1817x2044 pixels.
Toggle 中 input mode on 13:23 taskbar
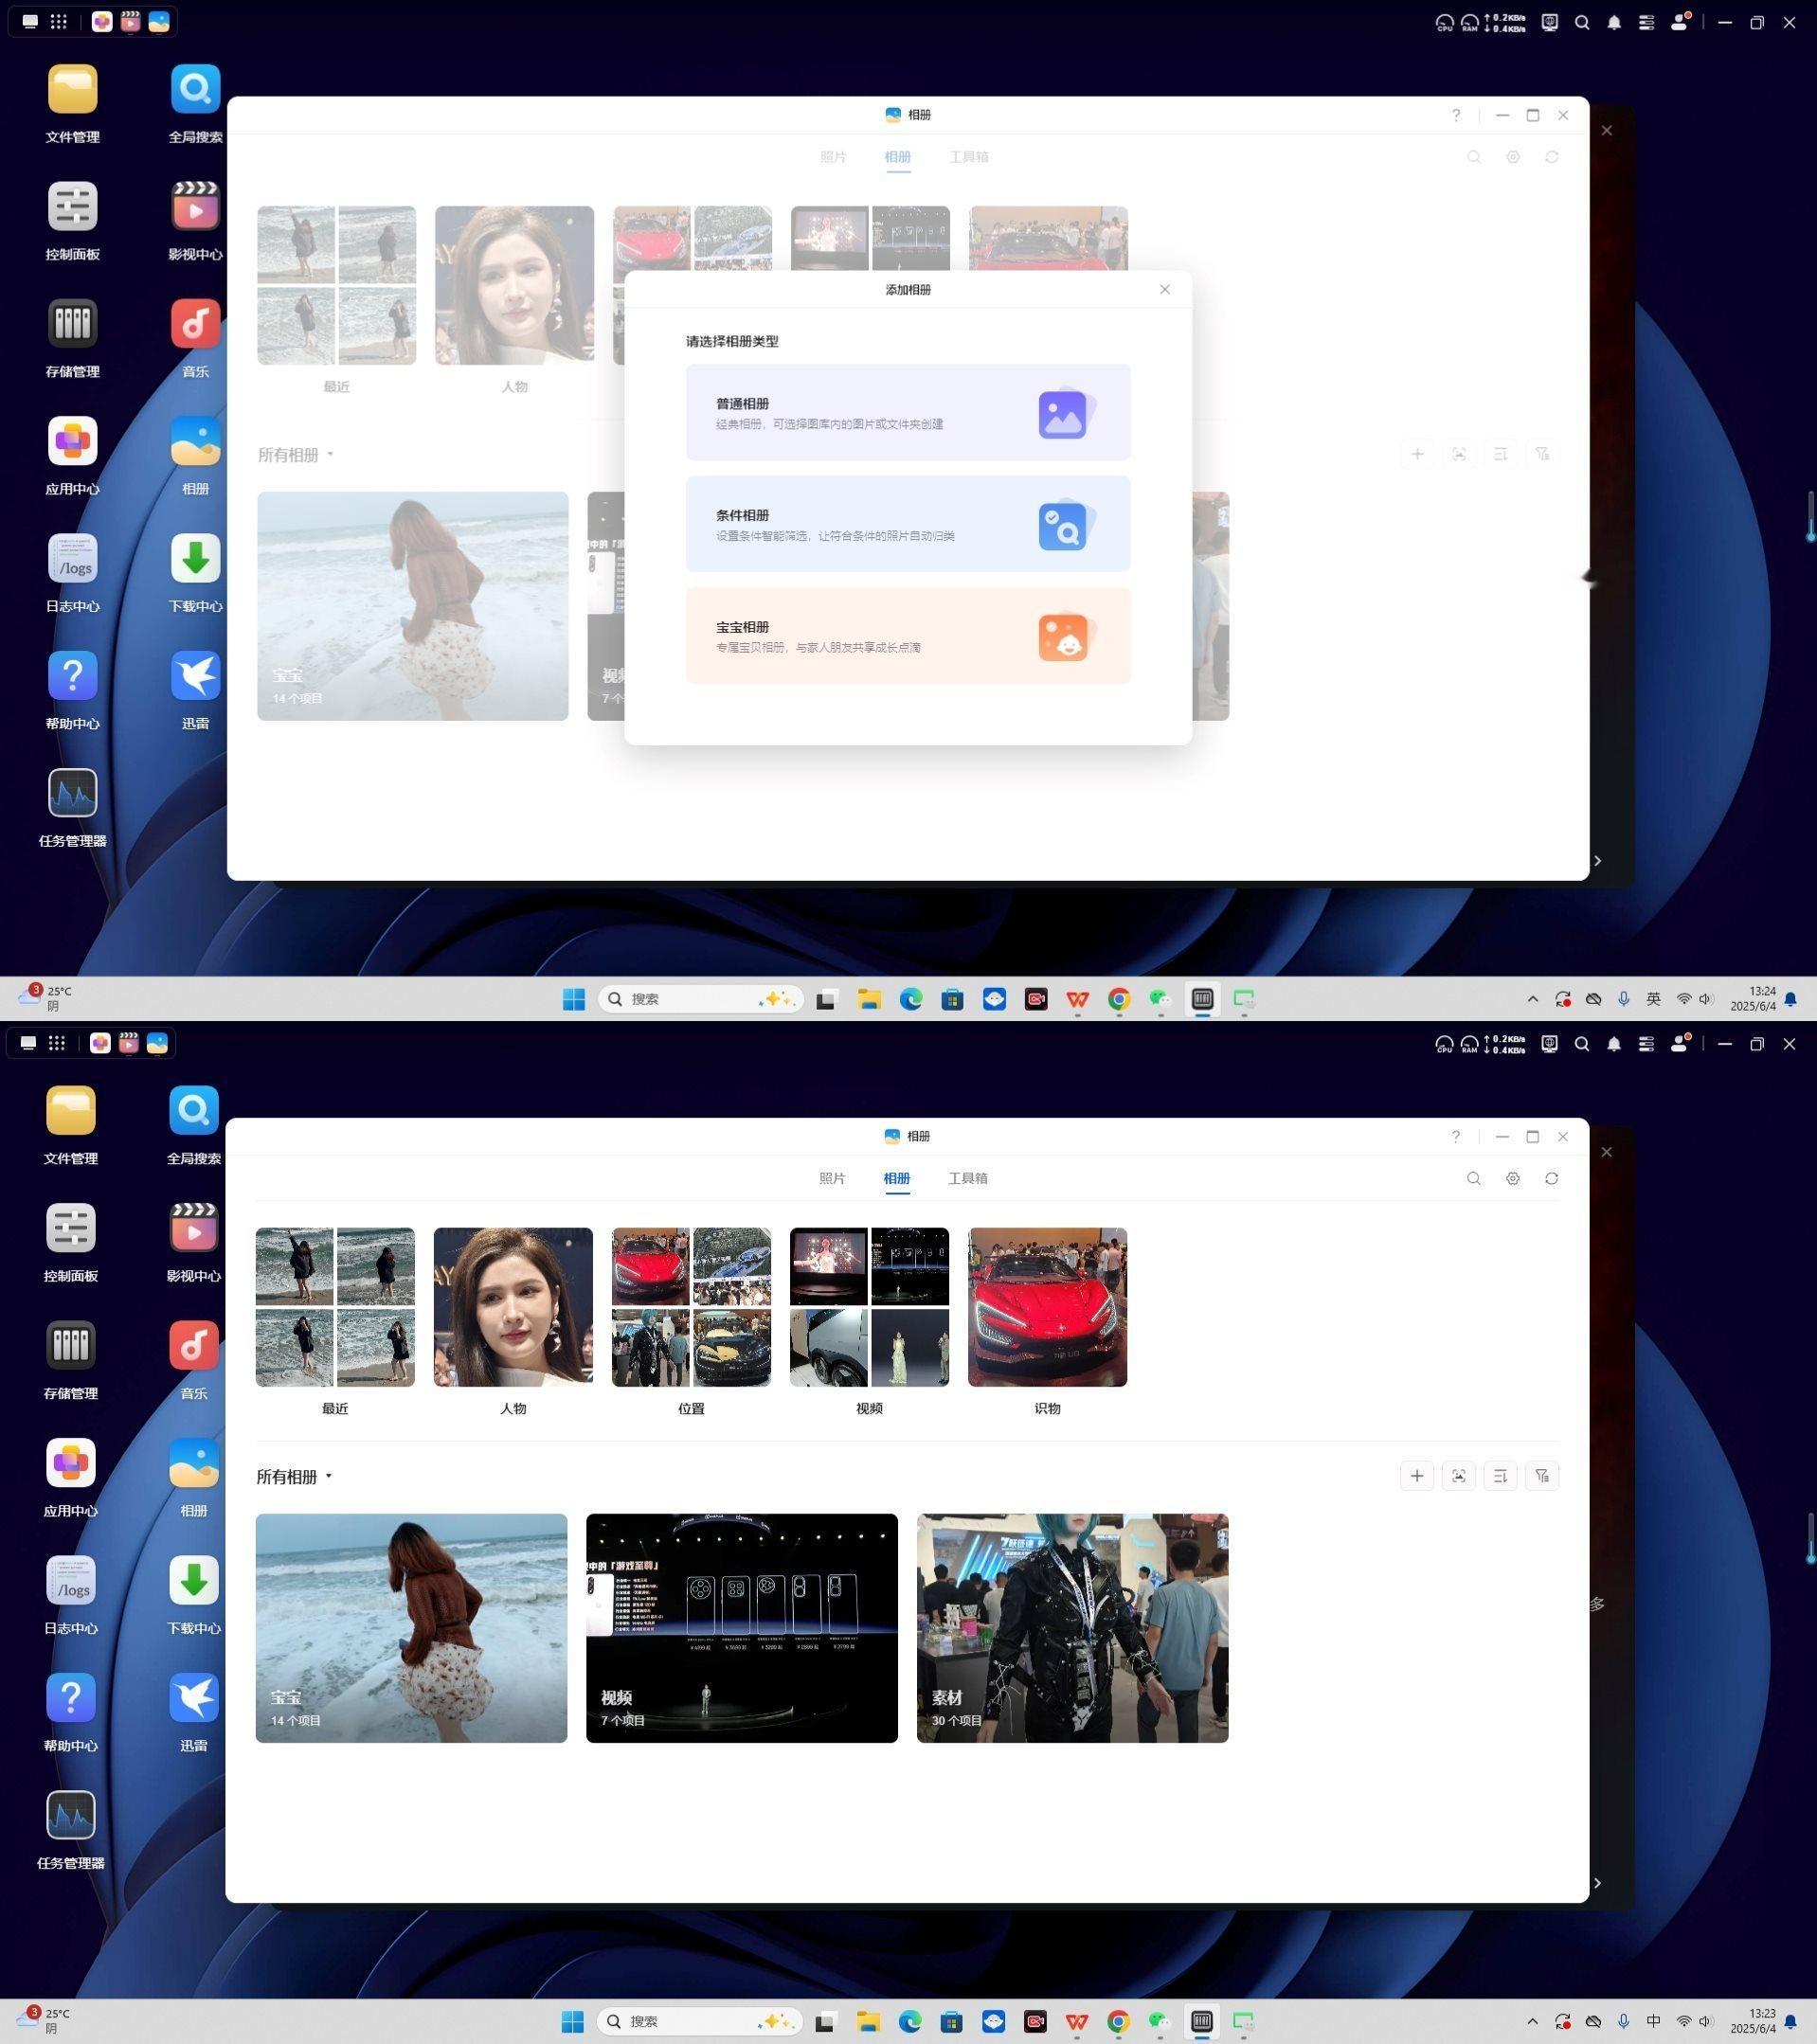[1654, 2021]
